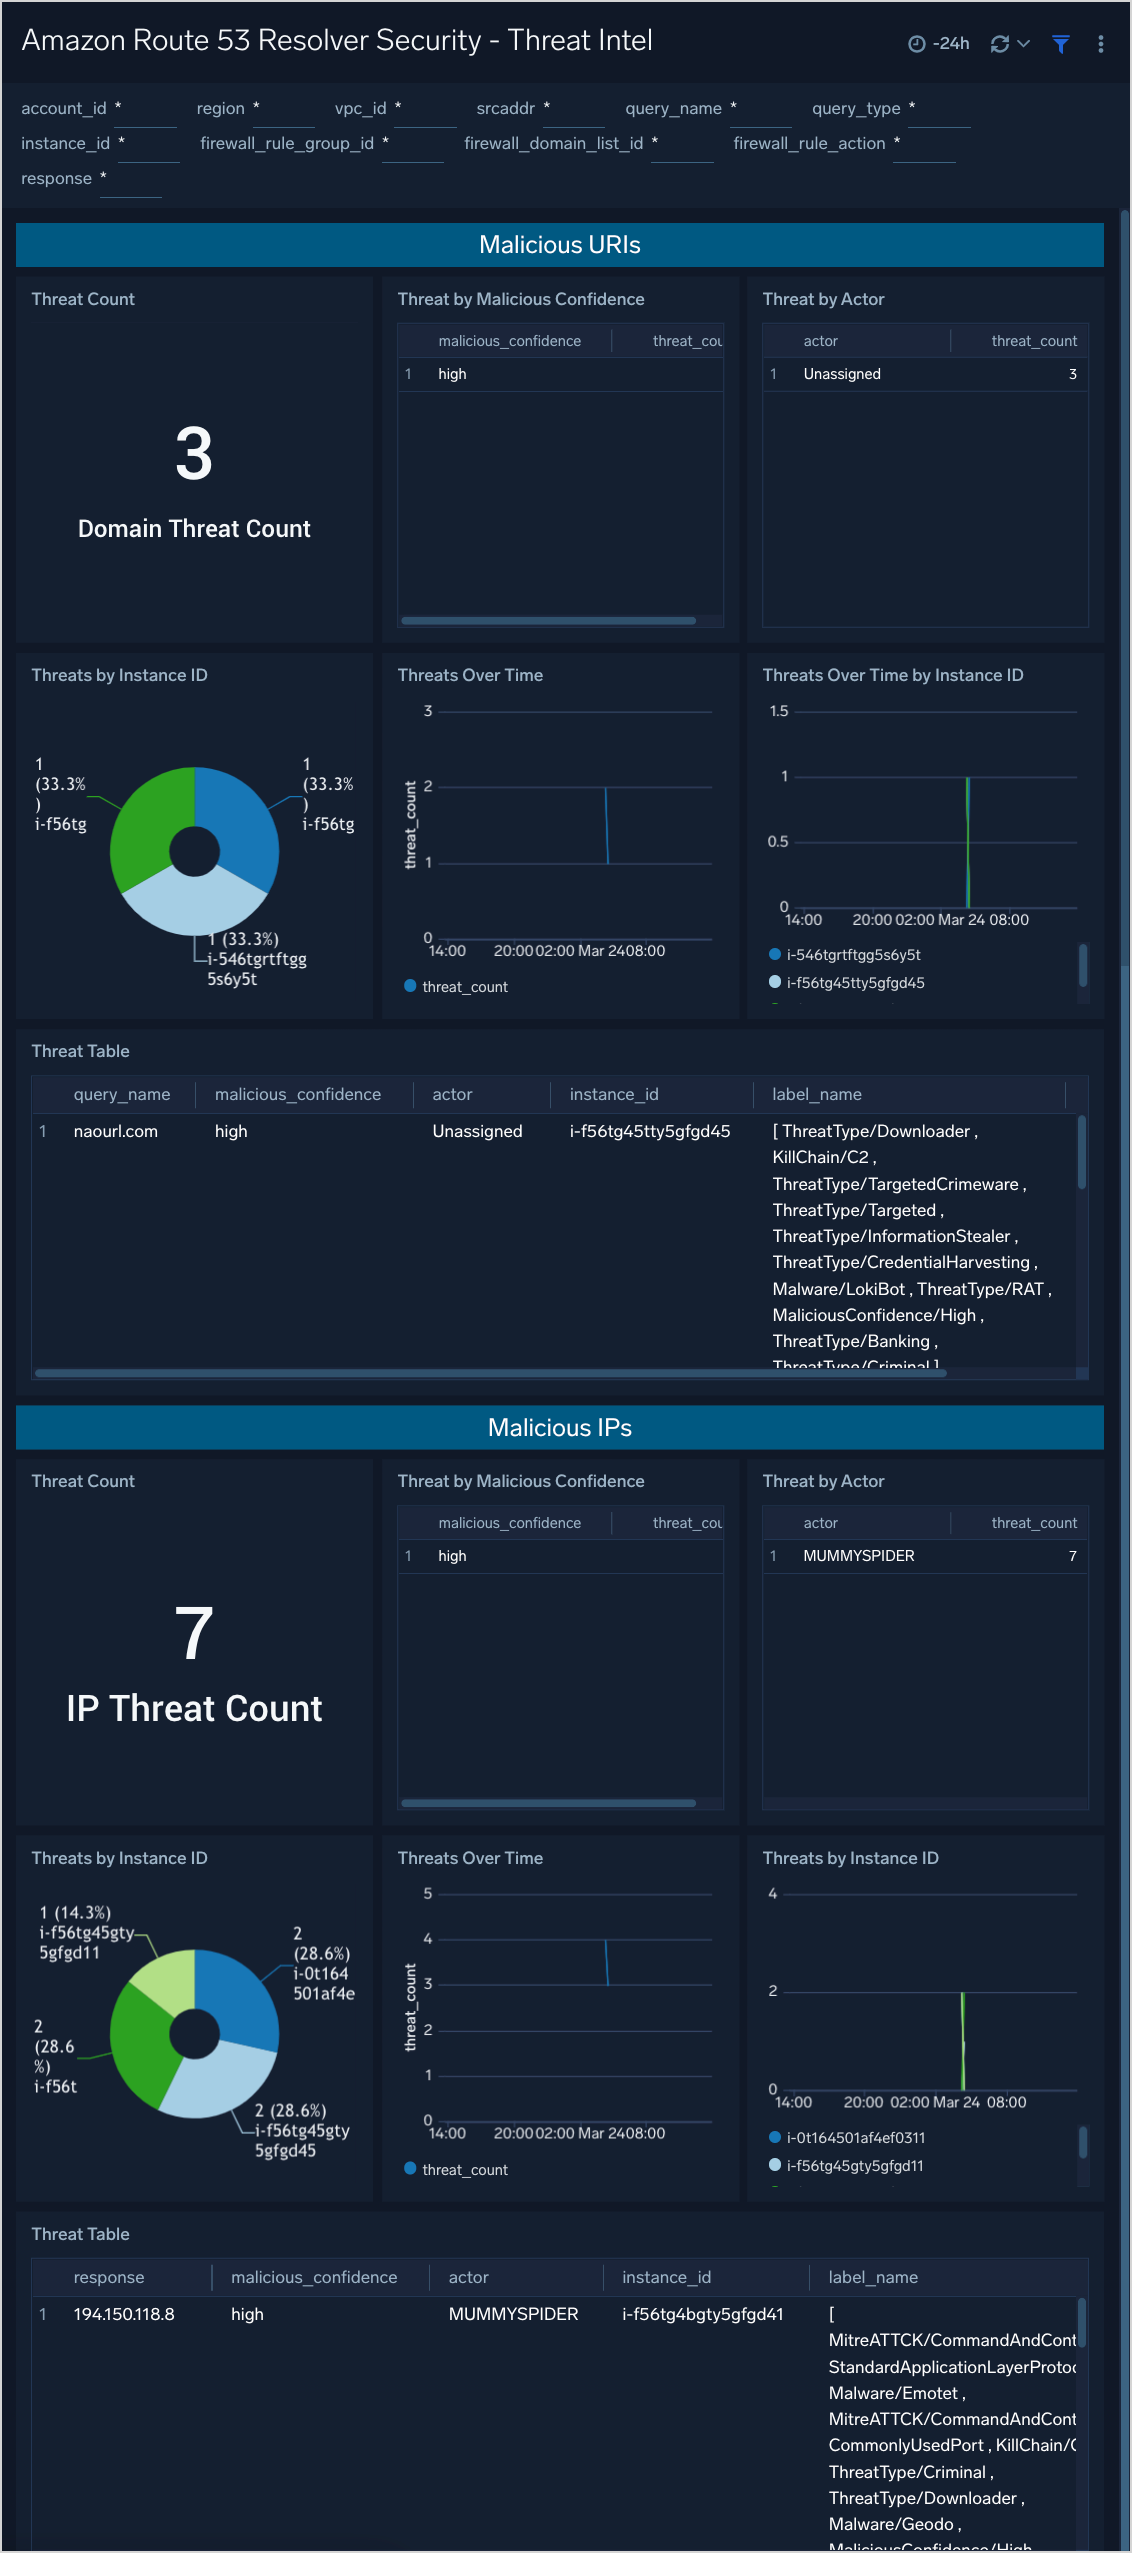Open the -24h time range picker
The image size is (1132, 2553).
click(x=938, y=44)
